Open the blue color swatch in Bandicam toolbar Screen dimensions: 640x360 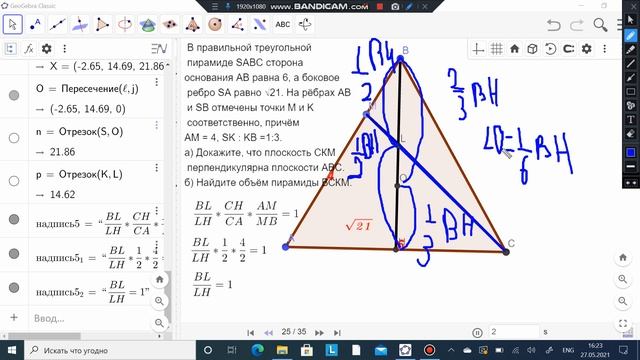click(x=631, y=153)
